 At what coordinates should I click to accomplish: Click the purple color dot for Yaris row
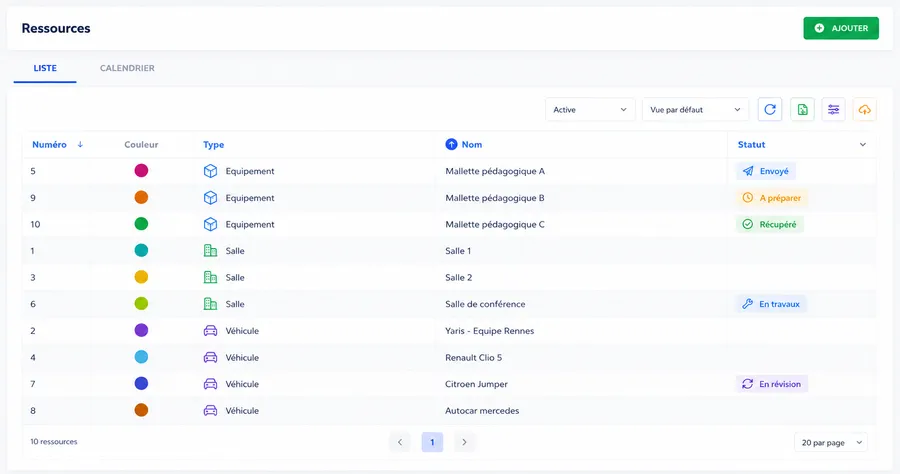click(x=141, y=330)
